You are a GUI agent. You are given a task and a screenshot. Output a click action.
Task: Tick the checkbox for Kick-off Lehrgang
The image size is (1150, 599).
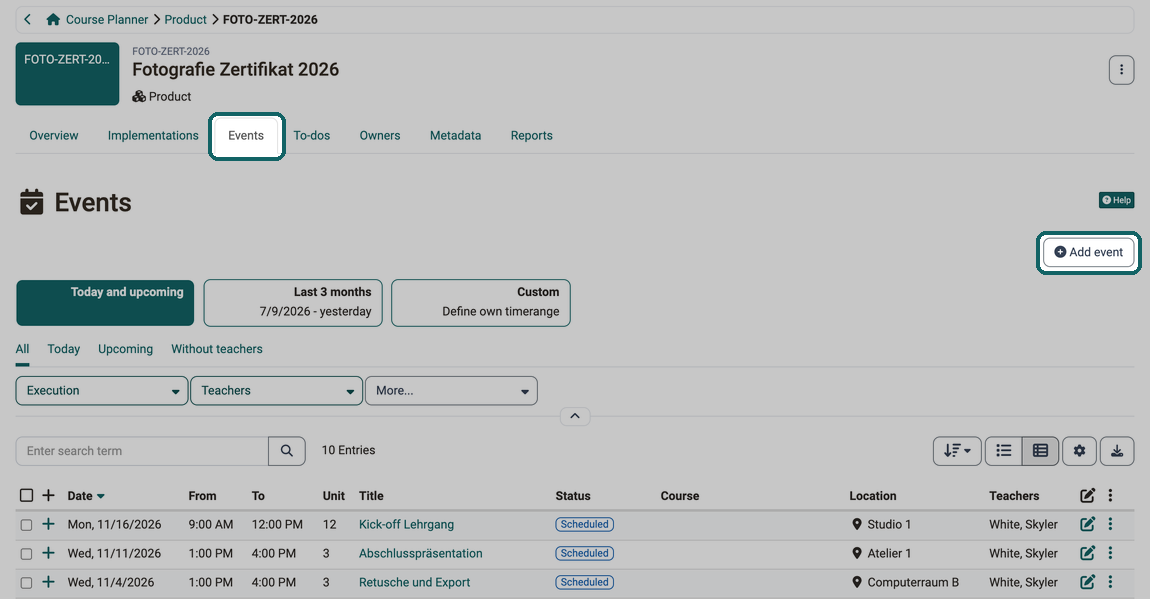[x=26, y=525]
